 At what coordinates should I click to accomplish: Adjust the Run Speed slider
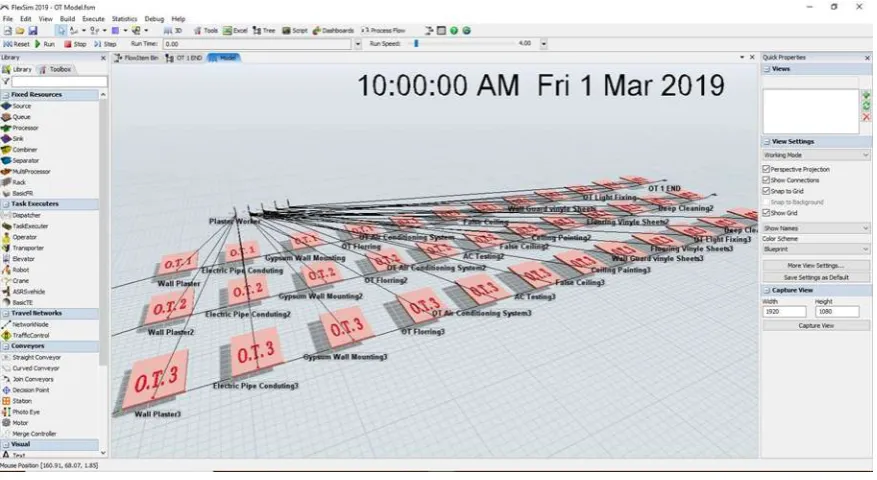pyautogui.click(x=416, y=43)
